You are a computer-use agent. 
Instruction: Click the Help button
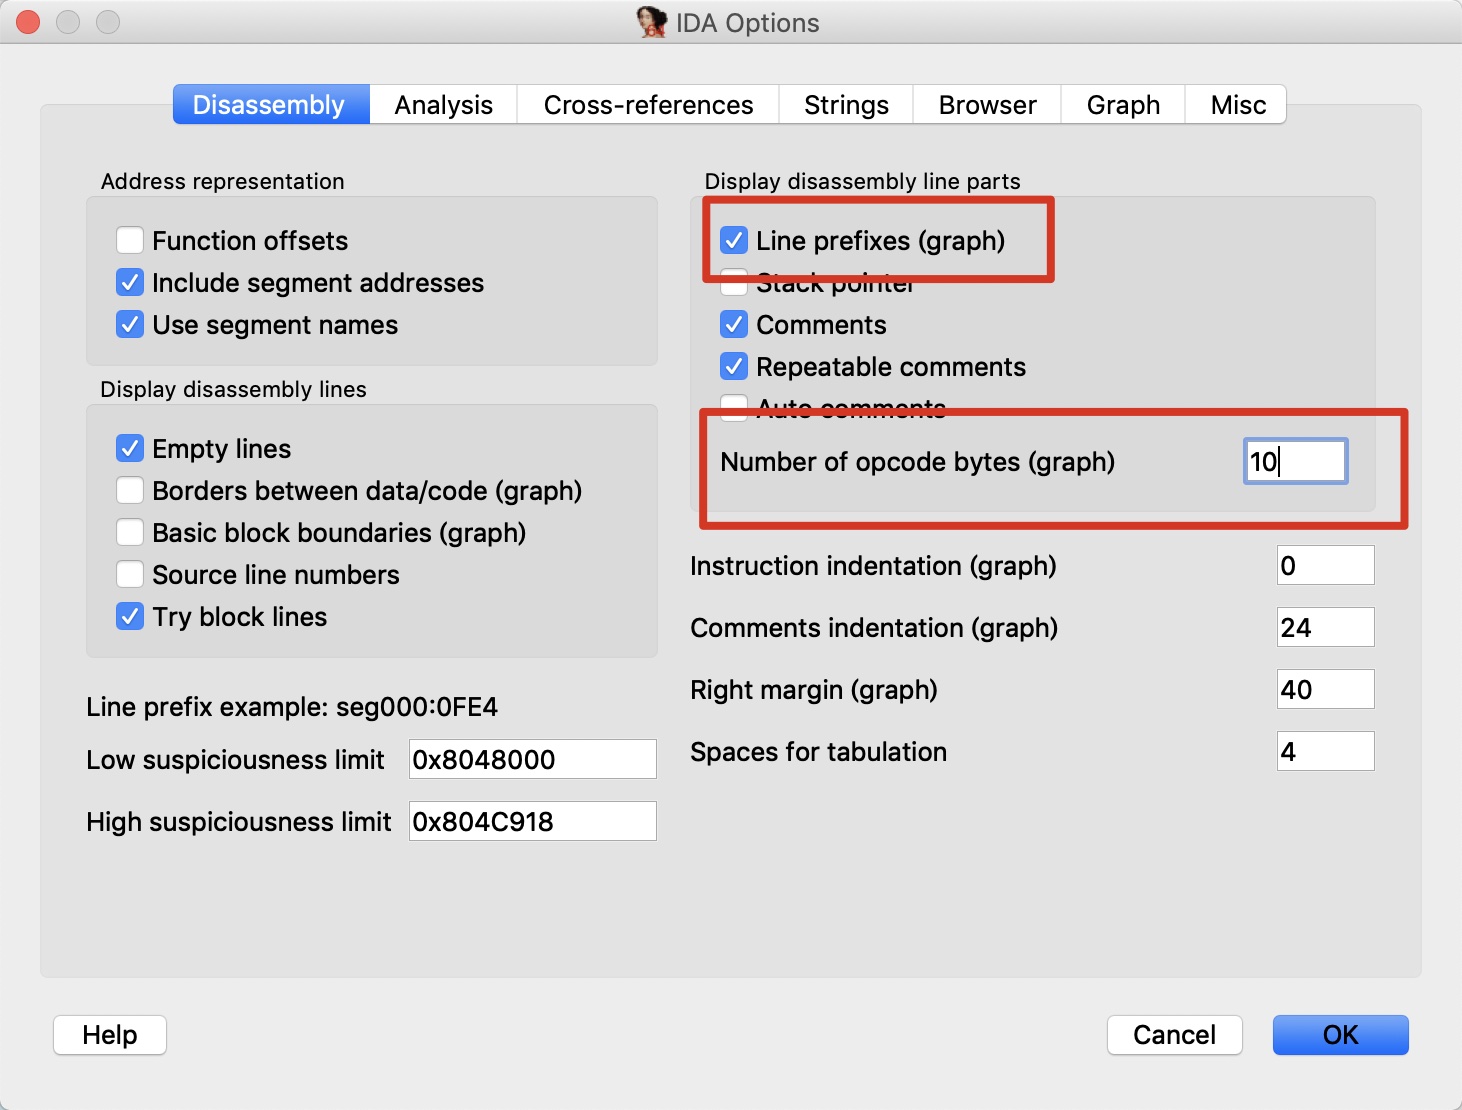pyautogui.click(x=110, y=1035)
